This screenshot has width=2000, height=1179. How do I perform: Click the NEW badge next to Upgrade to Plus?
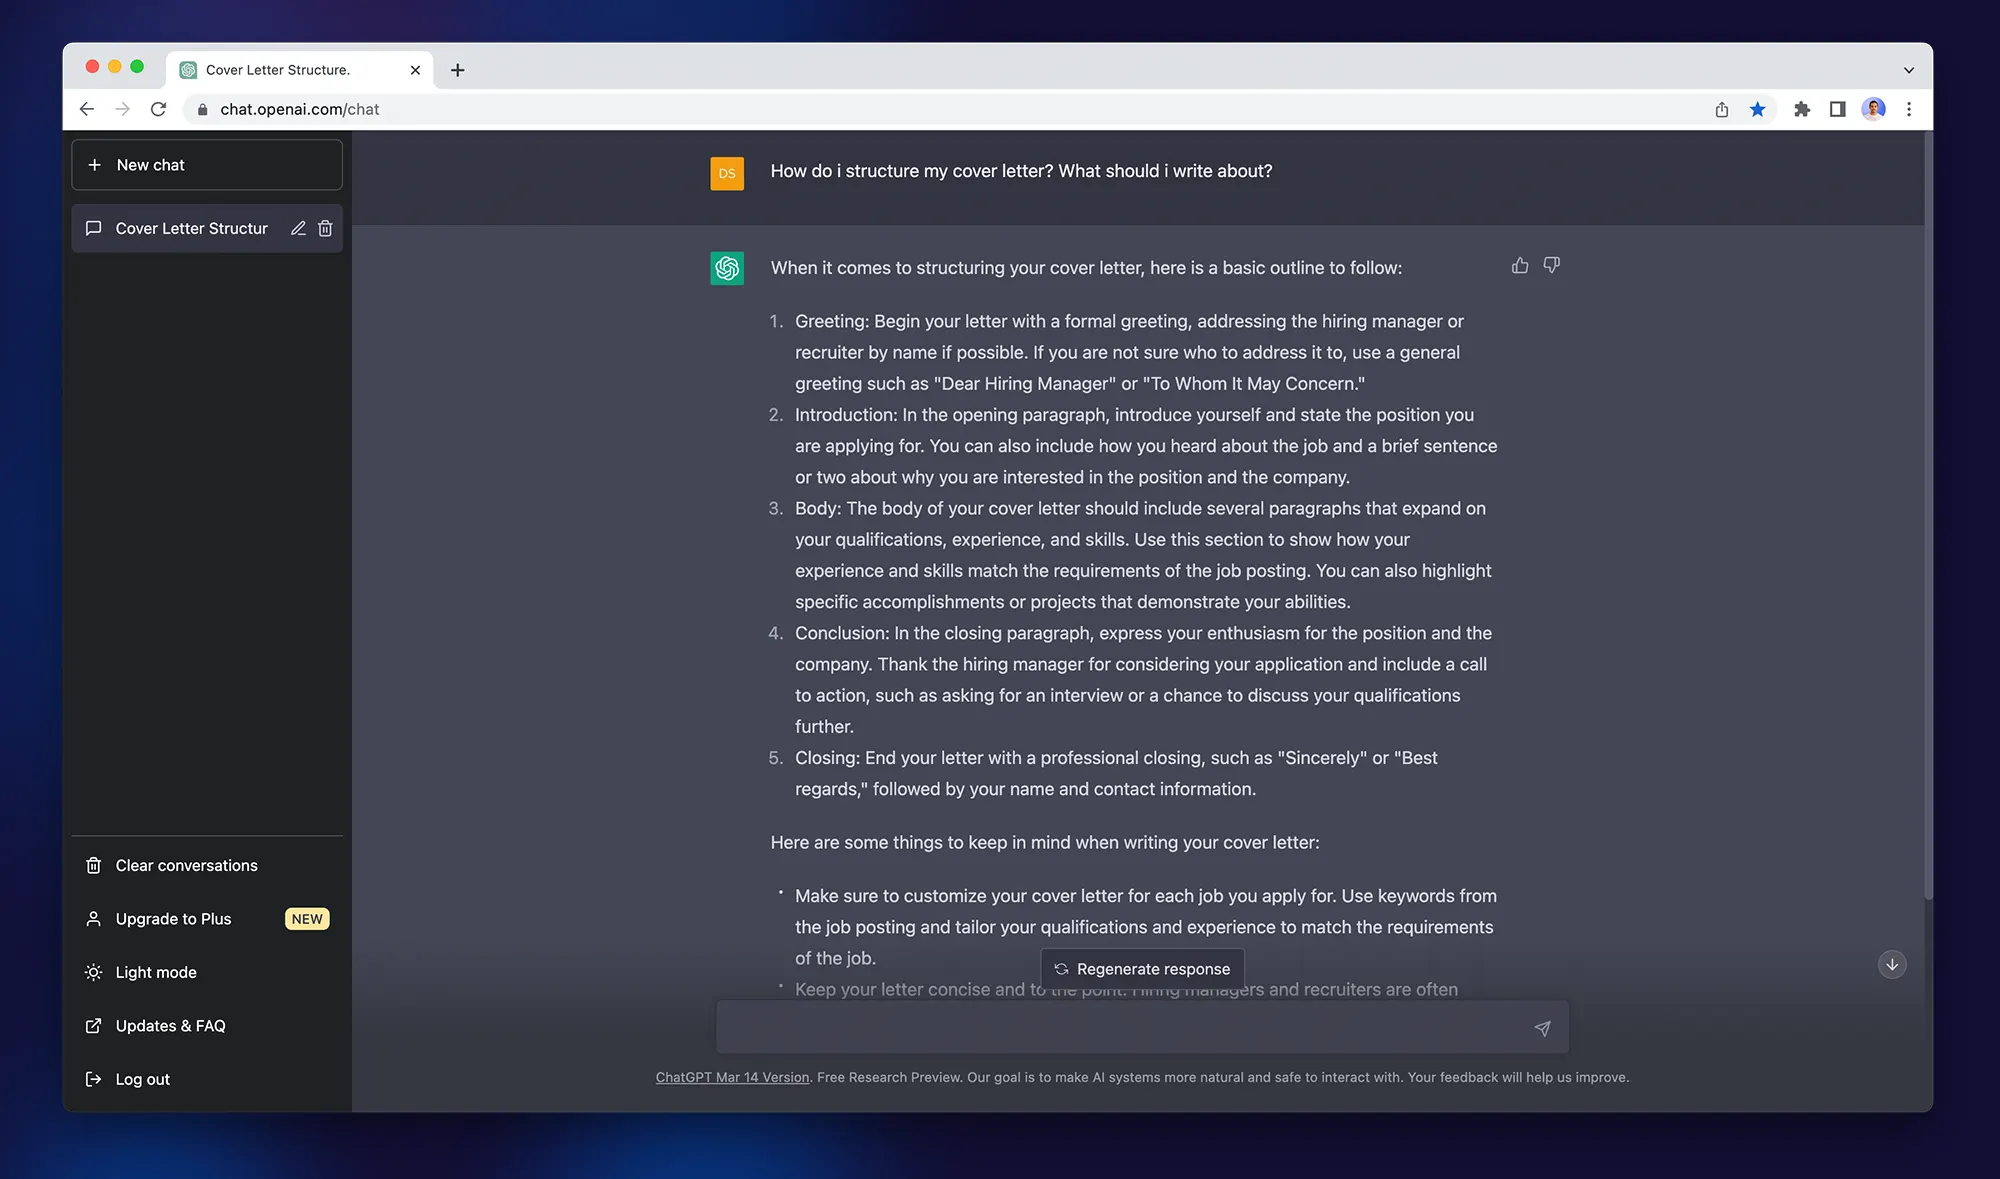pos(307,919)
